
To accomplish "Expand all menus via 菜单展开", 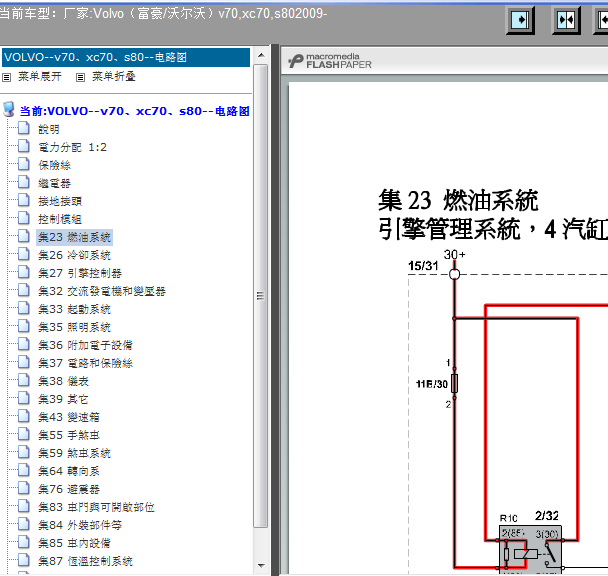I will pyautogui.click(x=40, y=76).
